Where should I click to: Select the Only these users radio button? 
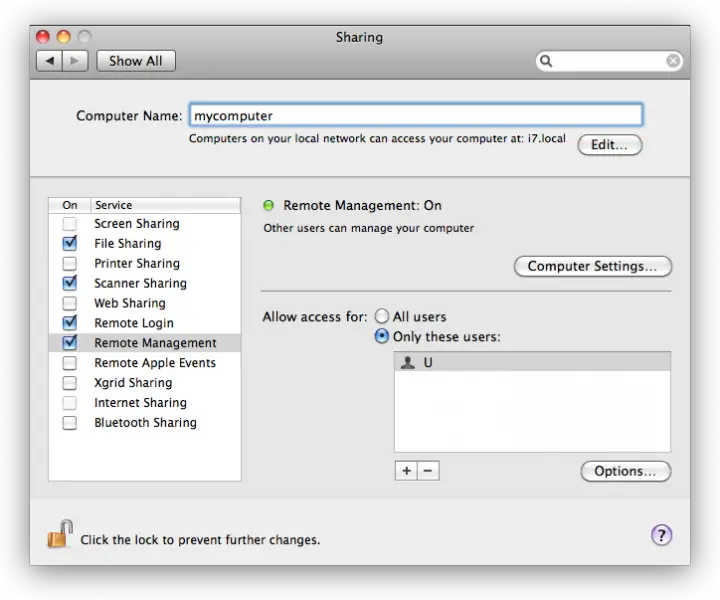[382, 336]
